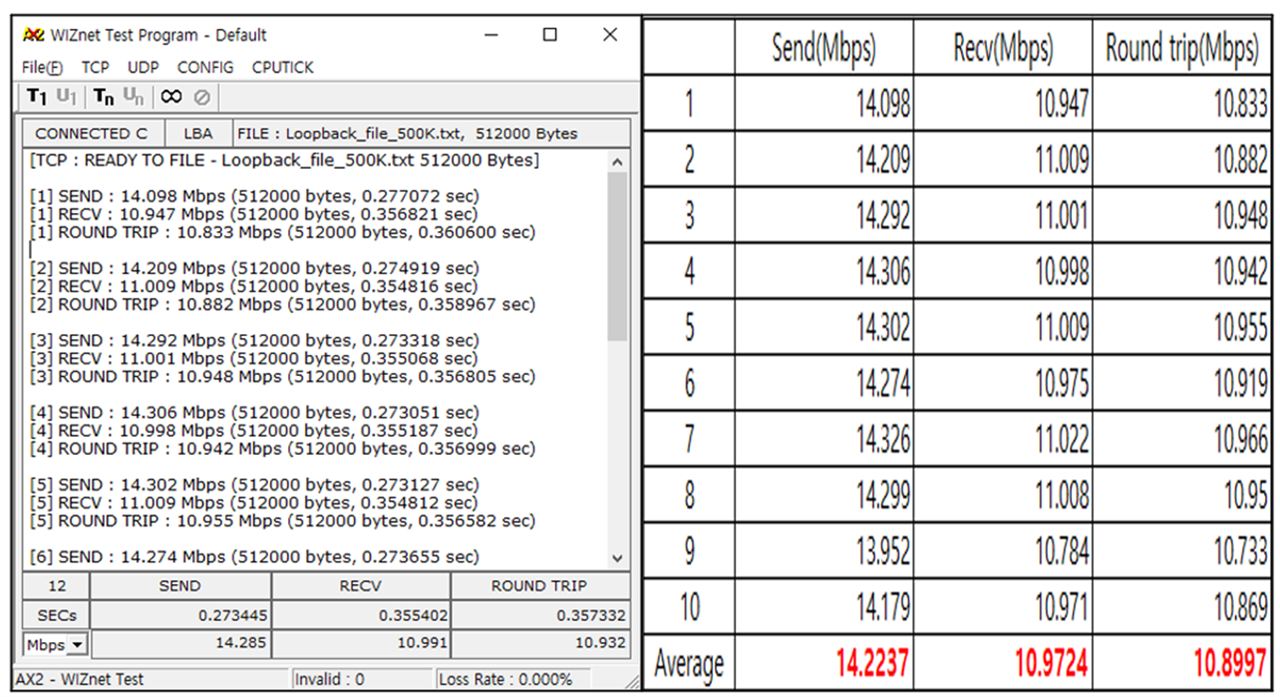Image resolution: width=1280 pixels, height=697 pixels.
Task: Select log line [1] ROUND TRIP : 10.833 Mbps
Action: point(282,232)
